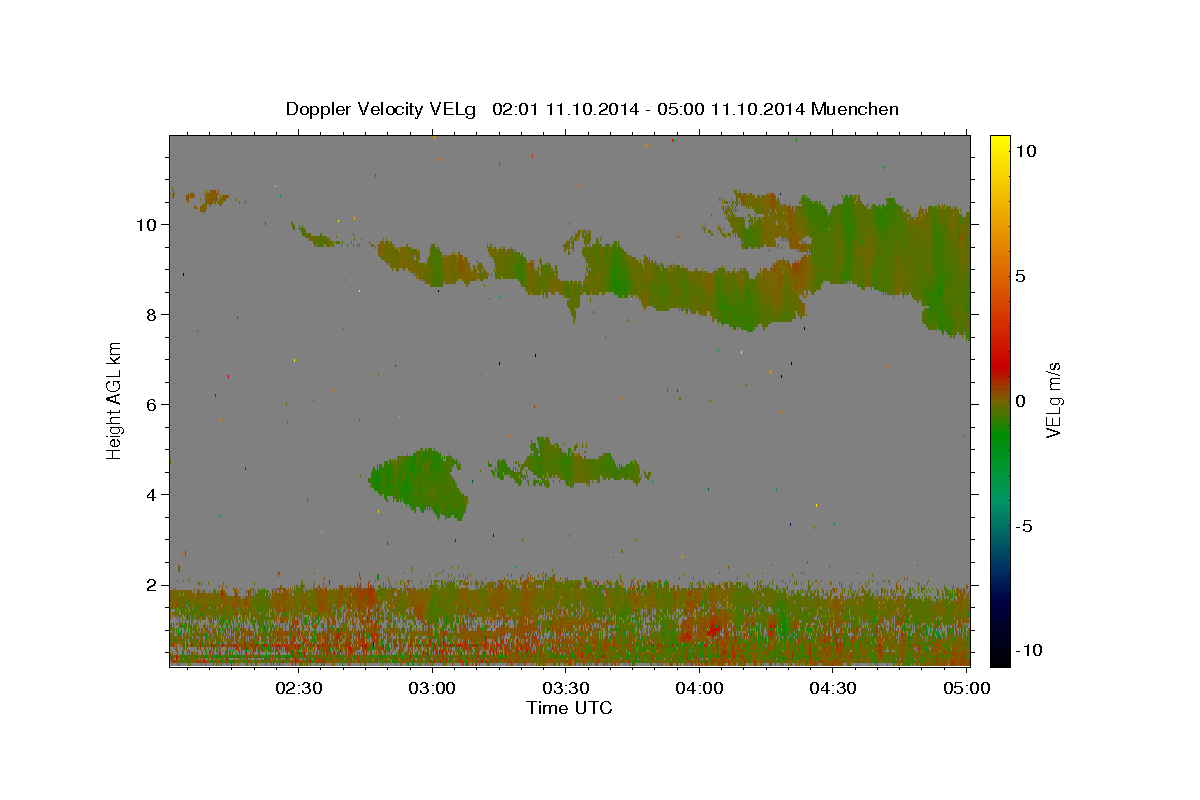The width and height of the screenshot is (1200, 800).
Task: Click the height tick label 6
Action: (152, 405)
